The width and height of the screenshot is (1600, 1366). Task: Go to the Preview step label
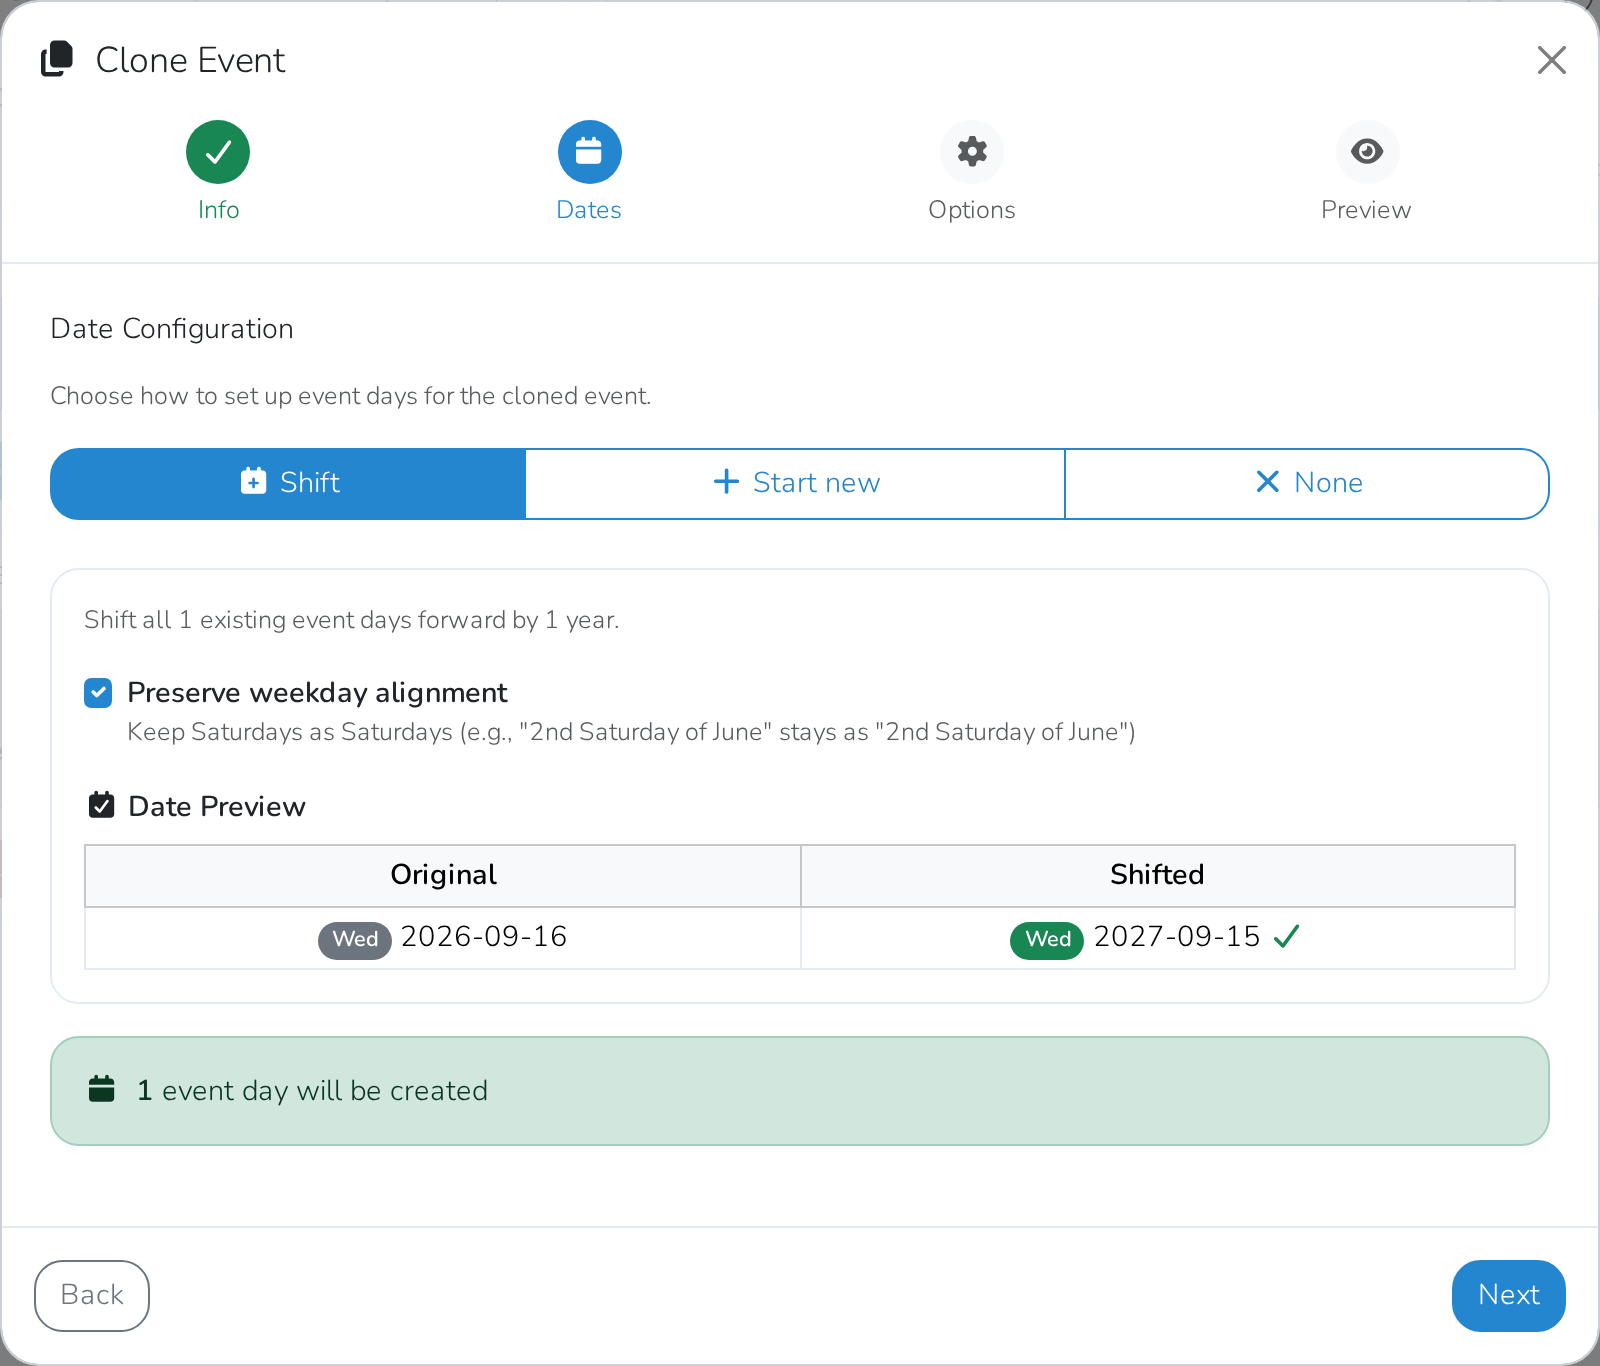[1366, 210]
